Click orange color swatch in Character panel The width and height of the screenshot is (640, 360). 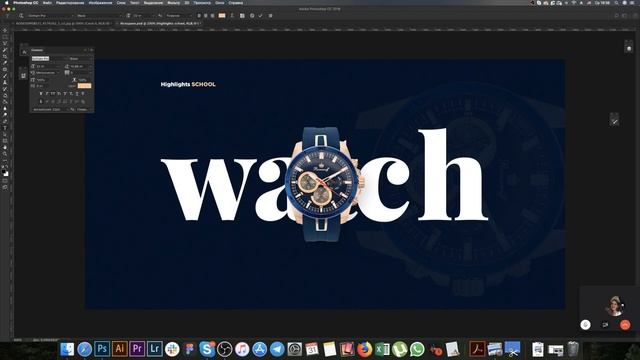pyautogui.click(x=84, y=86)
